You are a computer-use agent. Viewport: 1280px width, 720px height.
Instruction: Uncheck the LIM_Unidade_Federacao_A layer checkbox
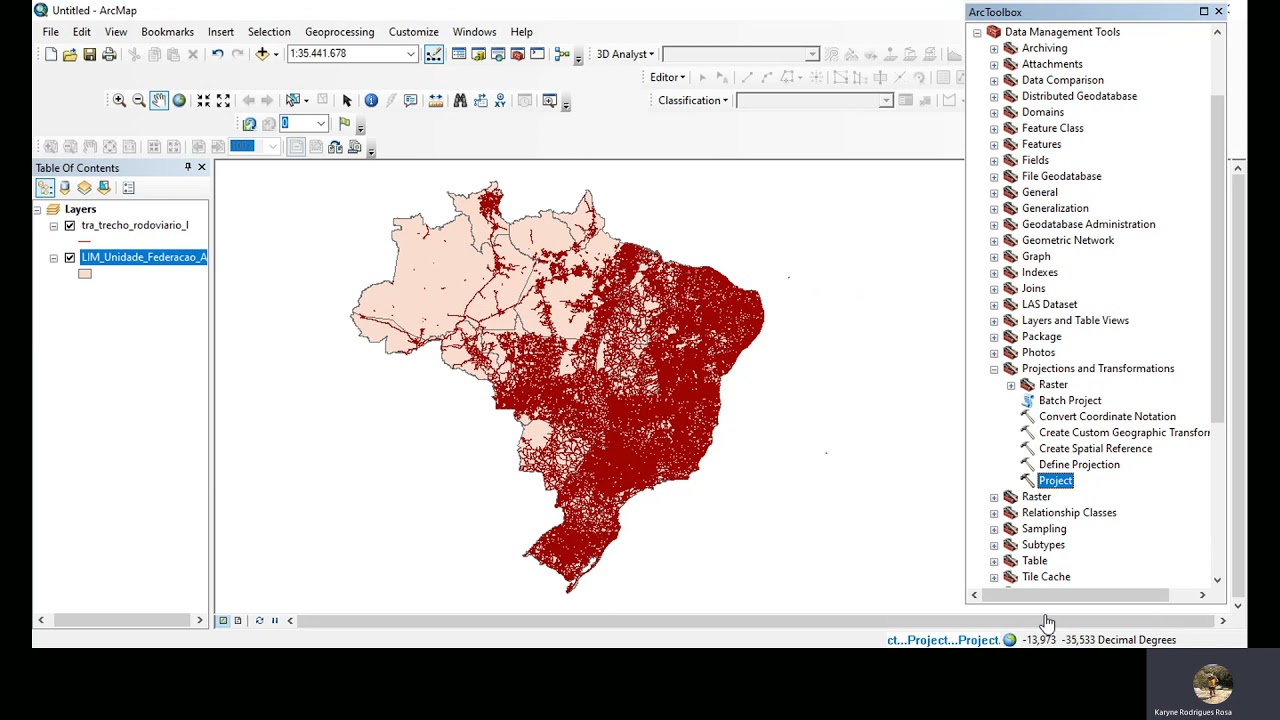[70, 258]
